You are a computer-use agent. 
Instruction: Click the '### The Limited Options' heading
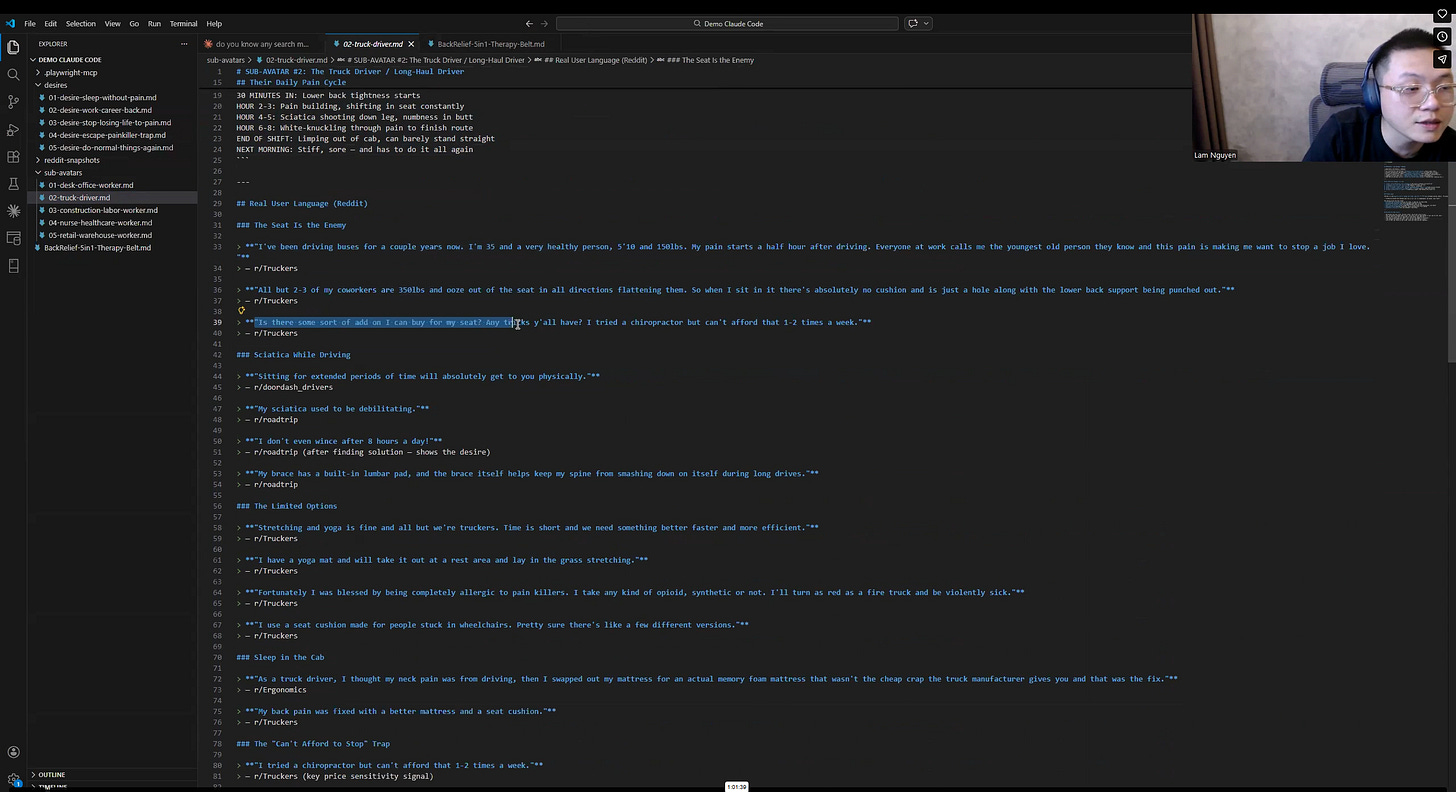[x=286, y=506]
